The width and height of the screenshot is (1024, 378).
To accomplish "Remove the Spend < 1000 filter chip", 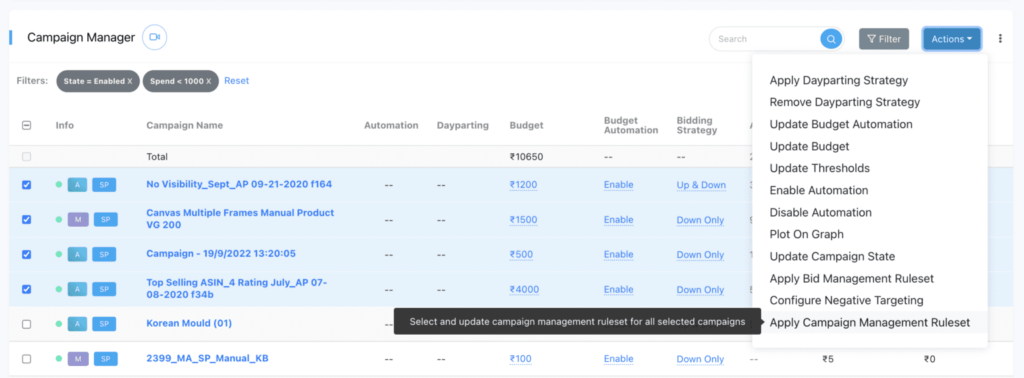I will pos(209,81).
